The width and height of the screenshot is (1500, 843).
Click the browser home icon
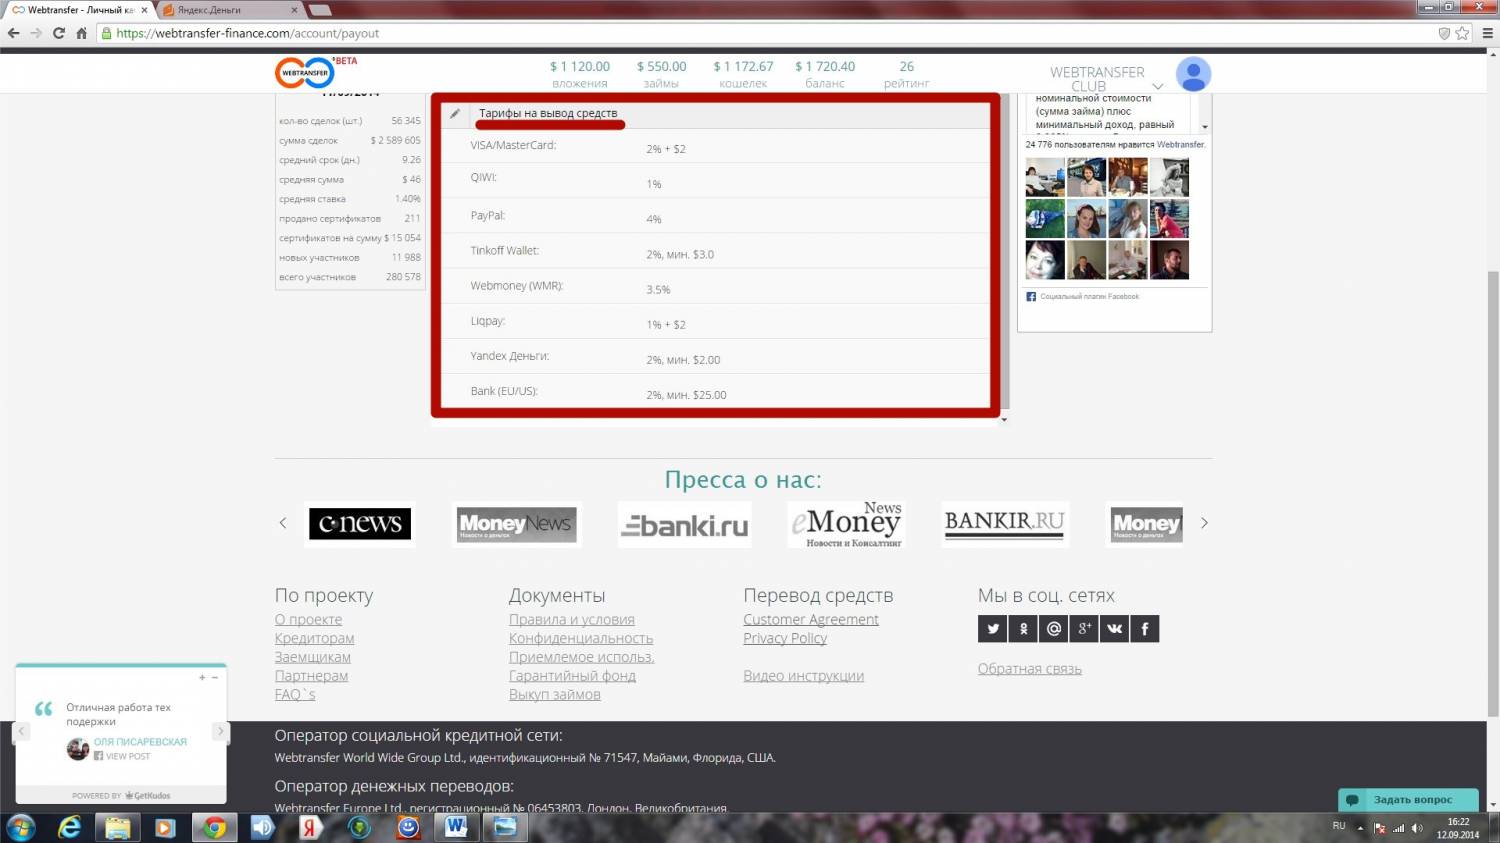pos(82,33)
